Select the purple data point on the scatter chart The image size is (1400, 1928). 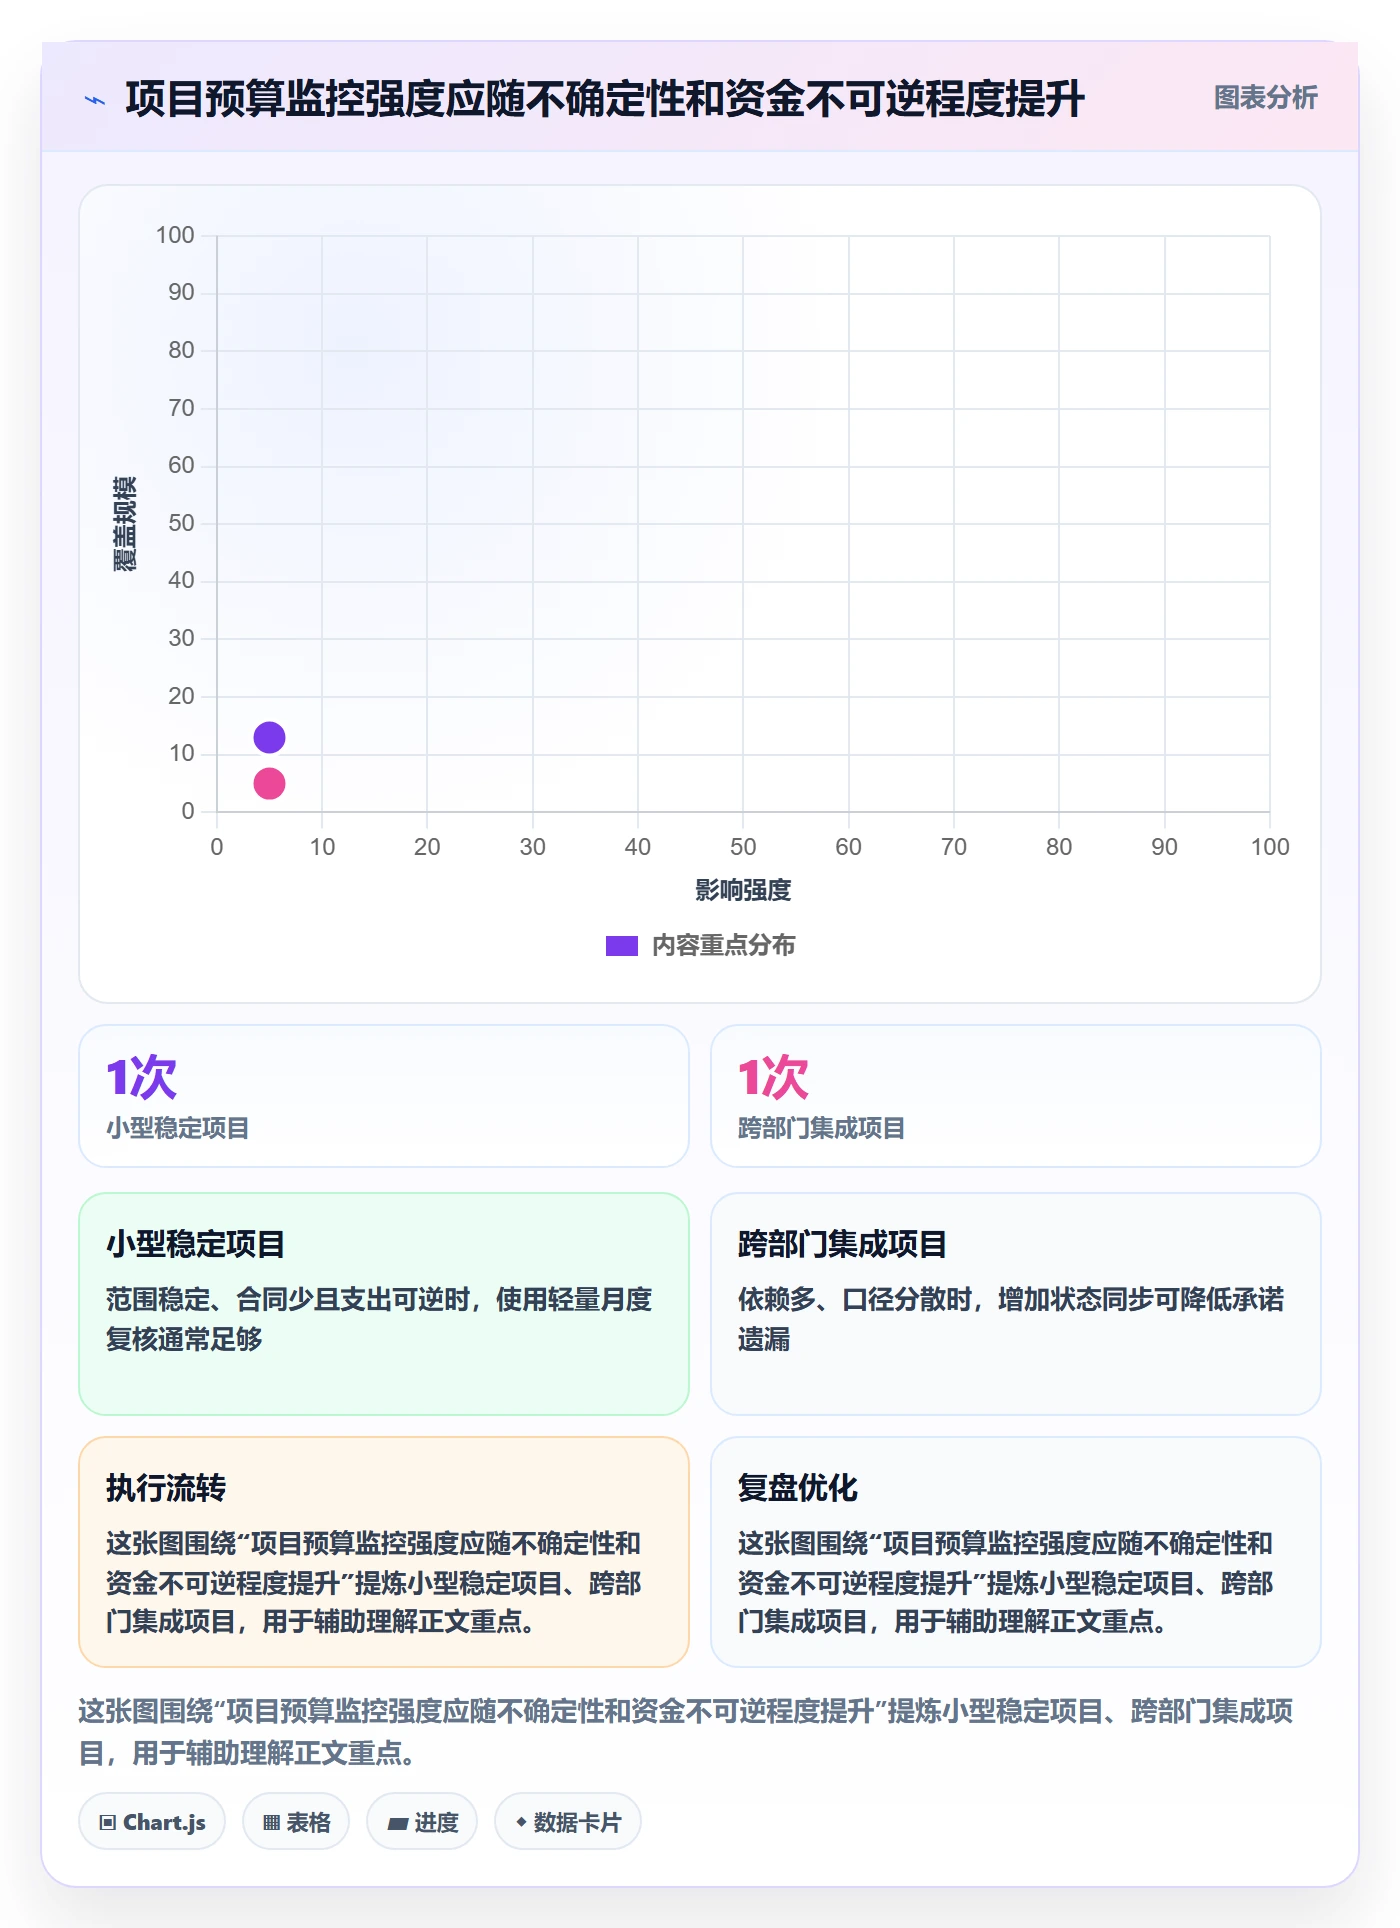269,738
